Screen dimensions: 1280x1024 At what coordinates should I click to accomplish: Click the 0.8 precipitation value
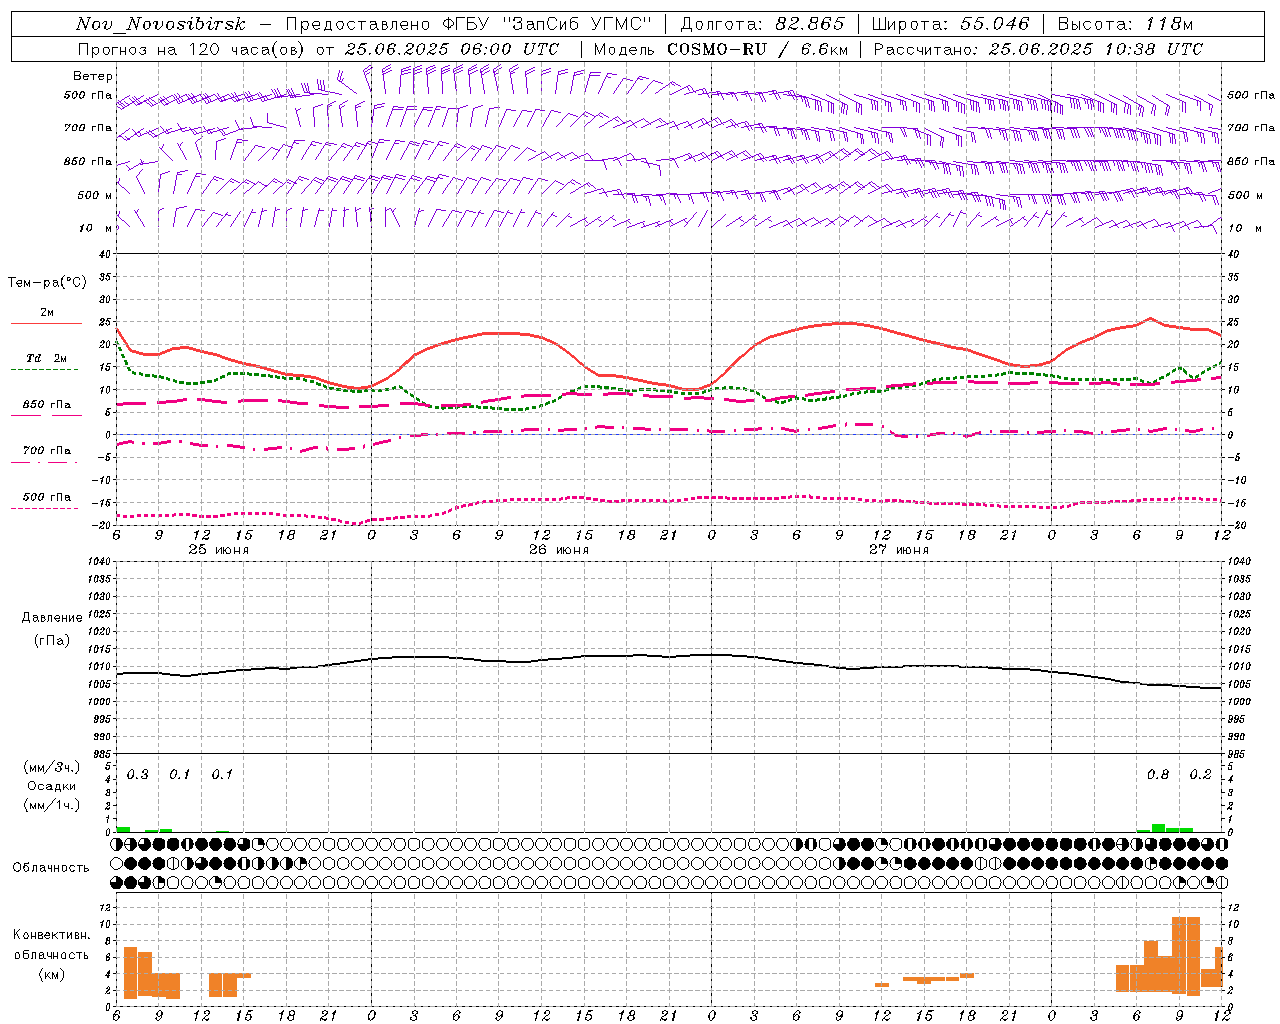pyautogui.click(x=1158, y=774)
